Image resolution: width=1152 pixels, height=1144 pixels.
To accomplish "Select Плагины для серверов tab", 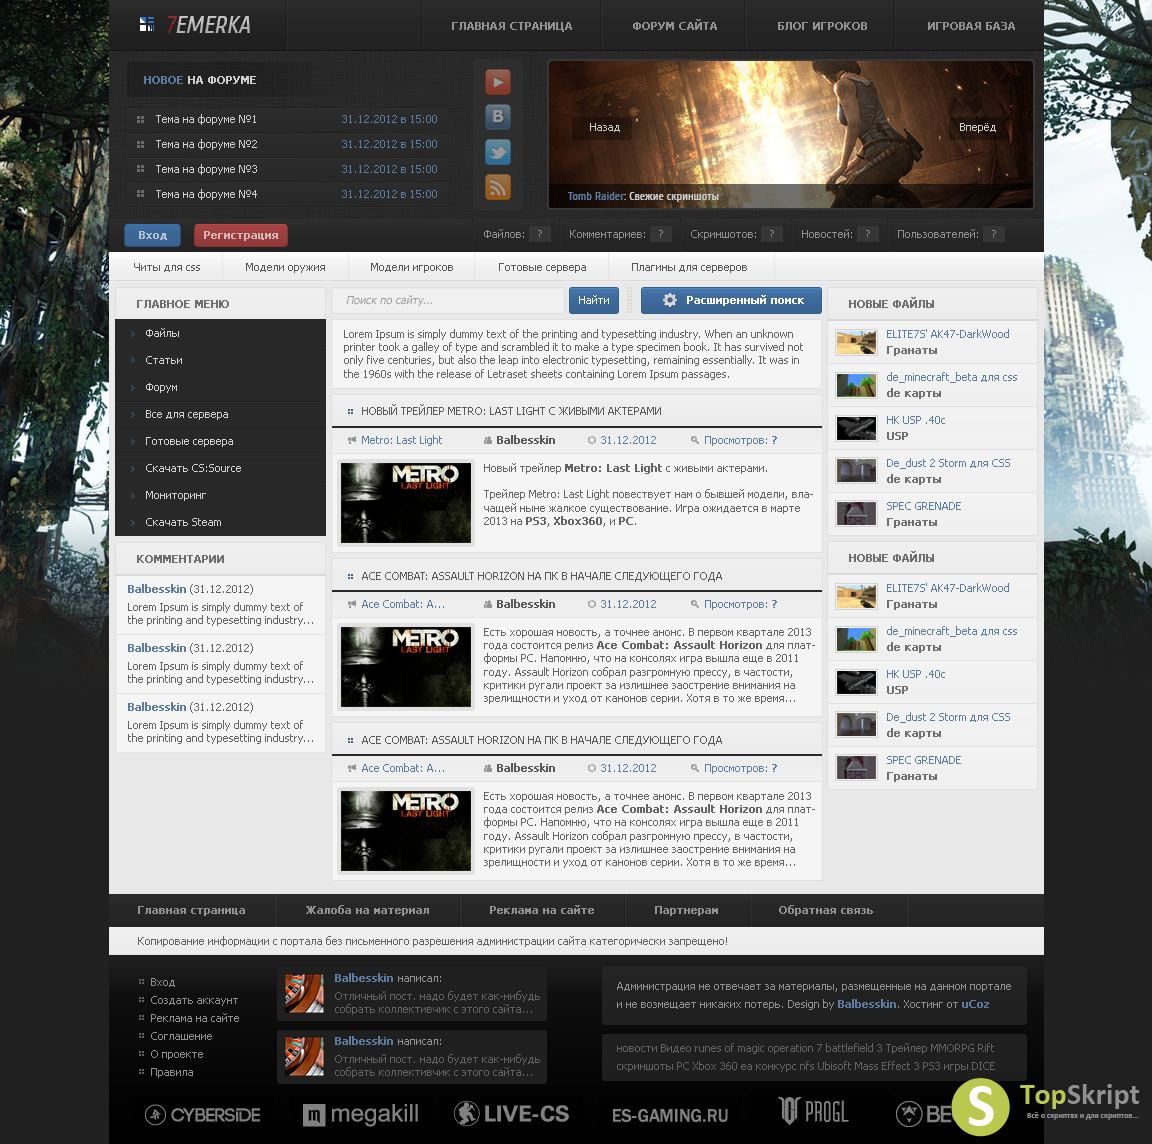I will coord(689,267).
